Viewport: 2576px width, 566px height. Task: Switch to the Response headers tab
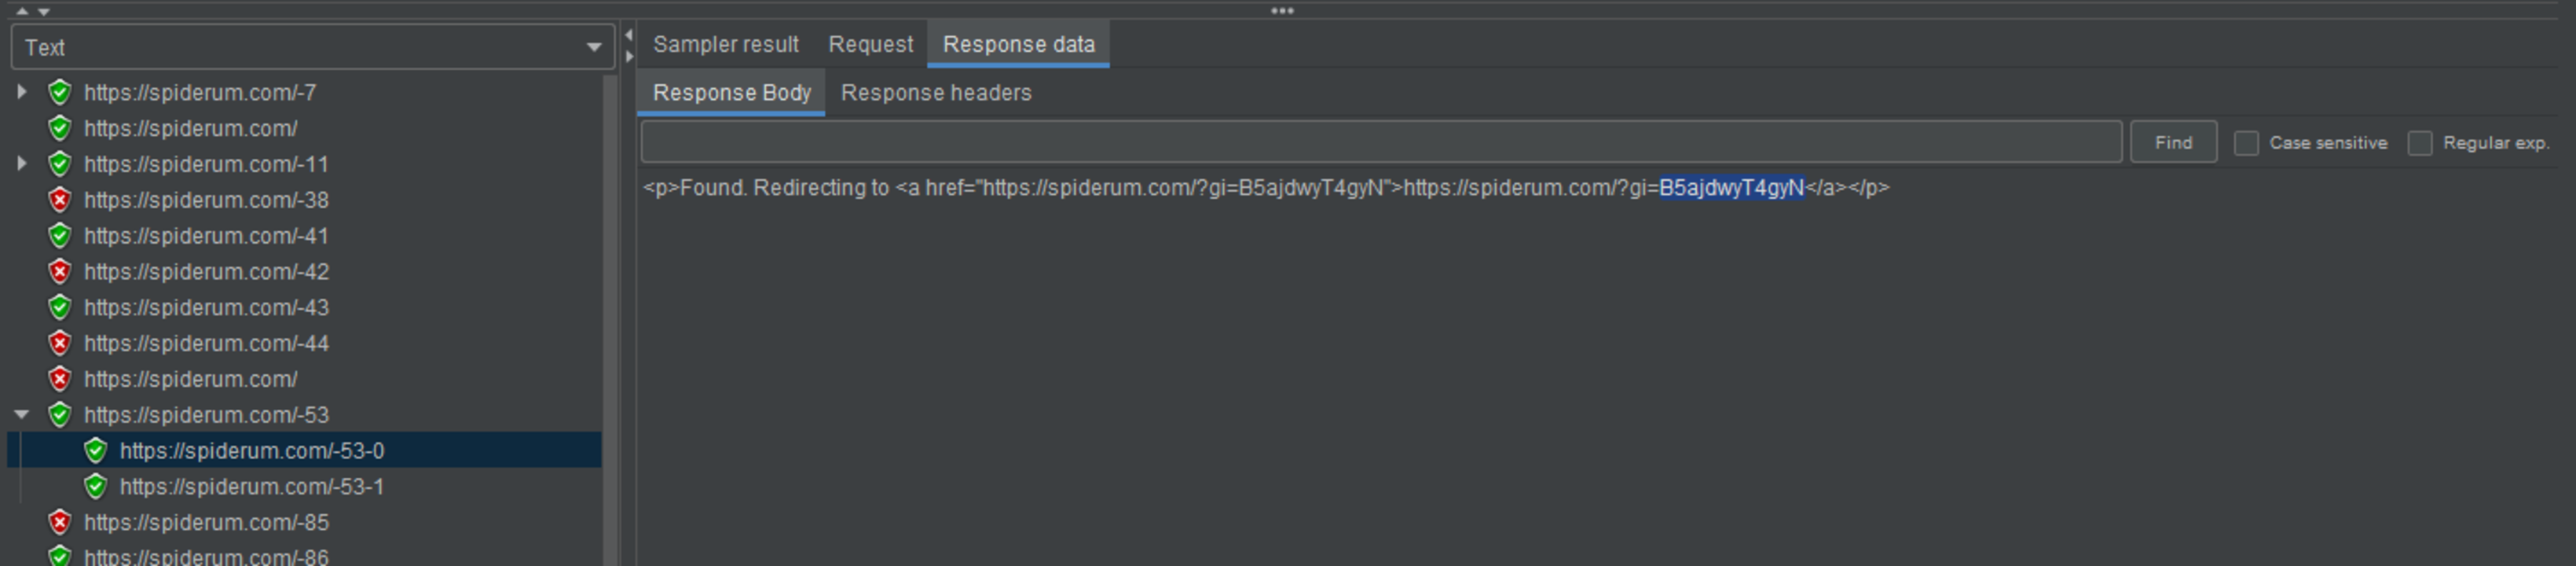(x=936, y=93)
